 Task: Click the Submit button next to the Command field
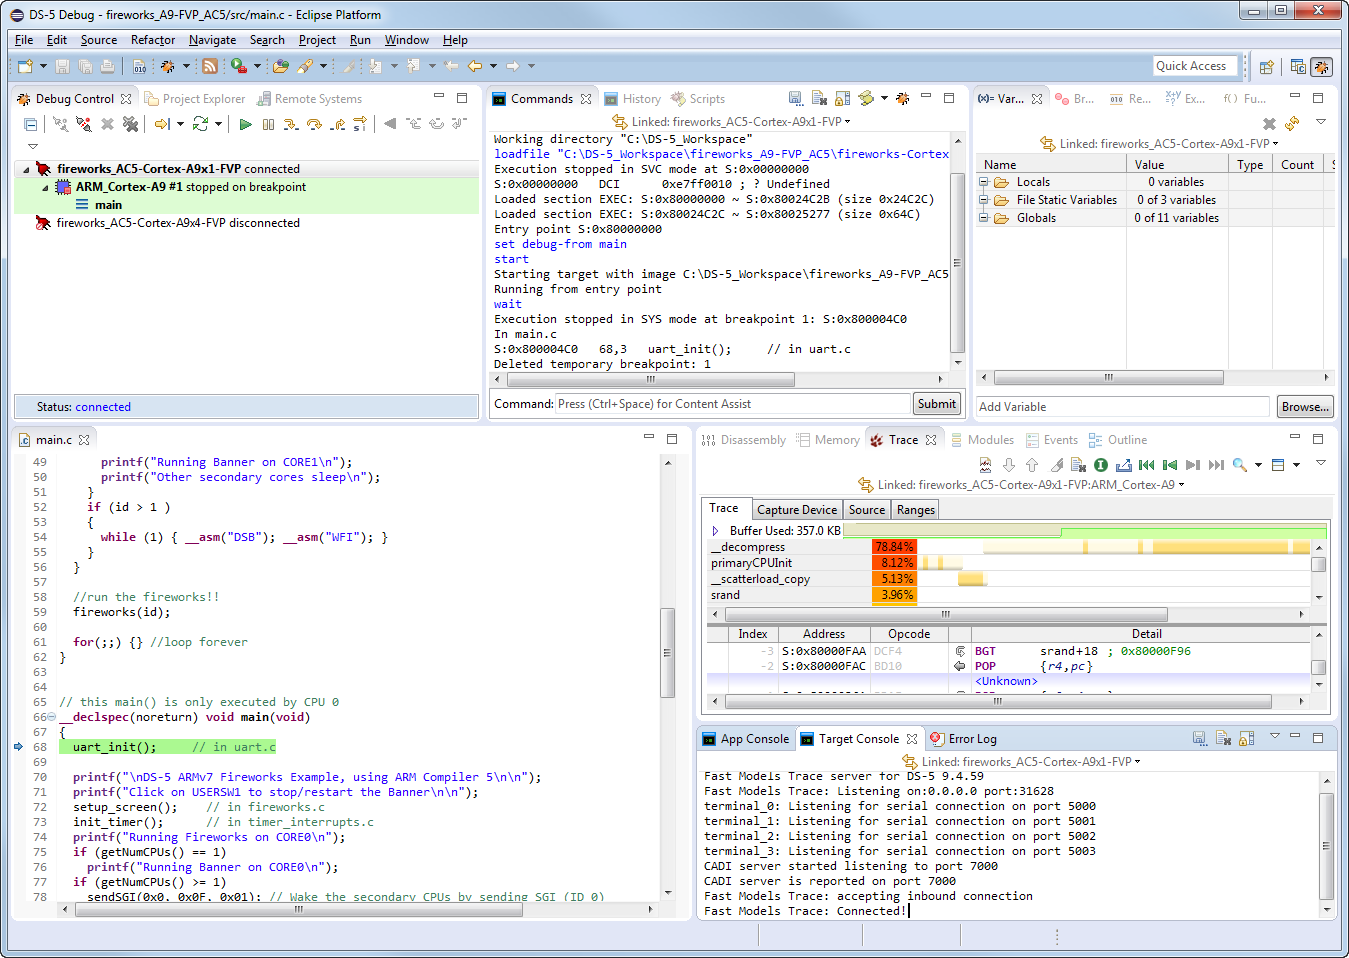(x=936, y=403)
